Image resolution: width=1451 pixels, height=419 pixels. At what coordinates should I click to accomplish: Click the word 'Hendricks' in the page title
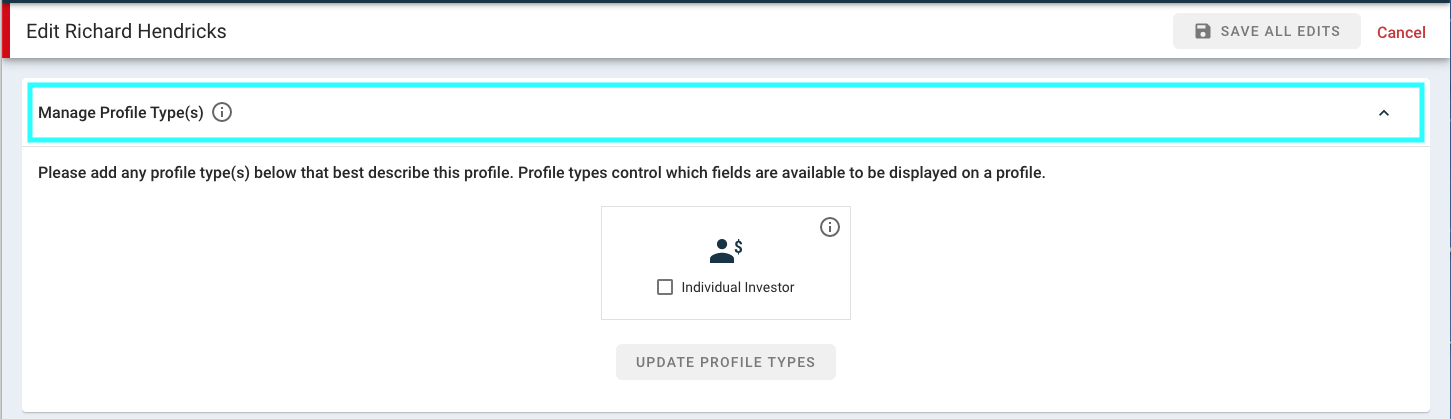[183, 31]
